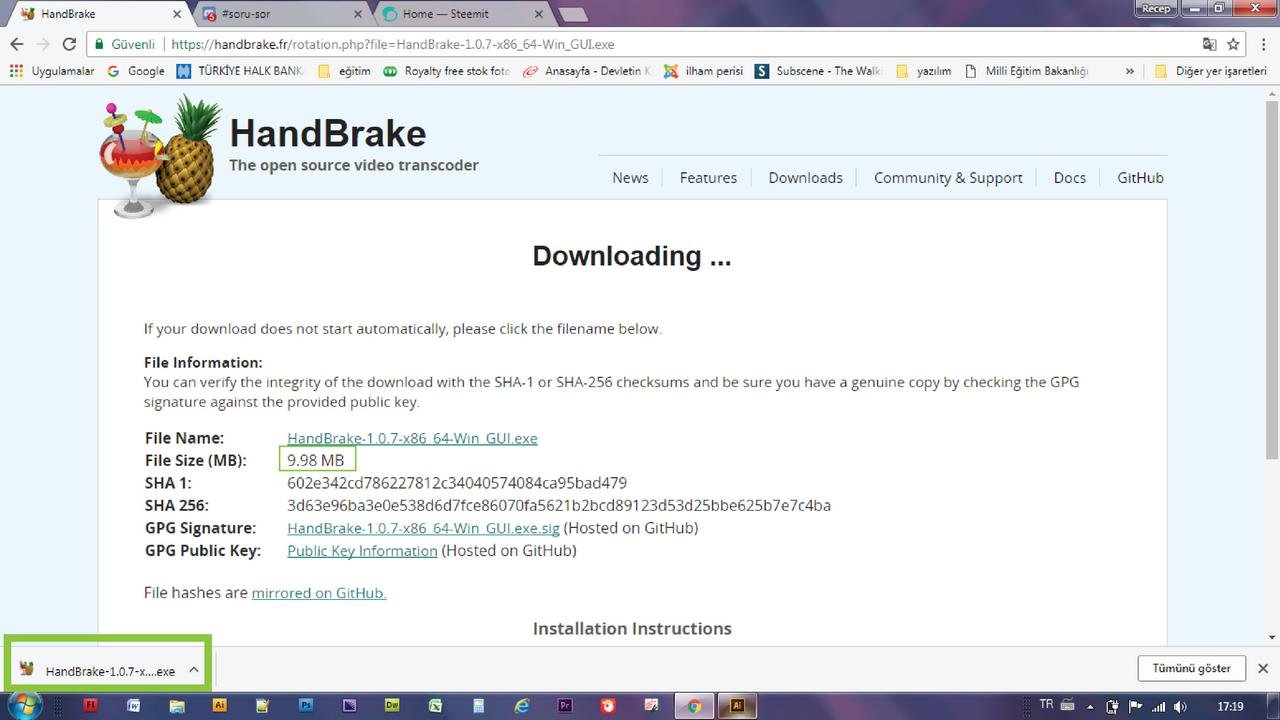Open the Docs menu item
This screenshot has height=720, width=1280.
1069,177
